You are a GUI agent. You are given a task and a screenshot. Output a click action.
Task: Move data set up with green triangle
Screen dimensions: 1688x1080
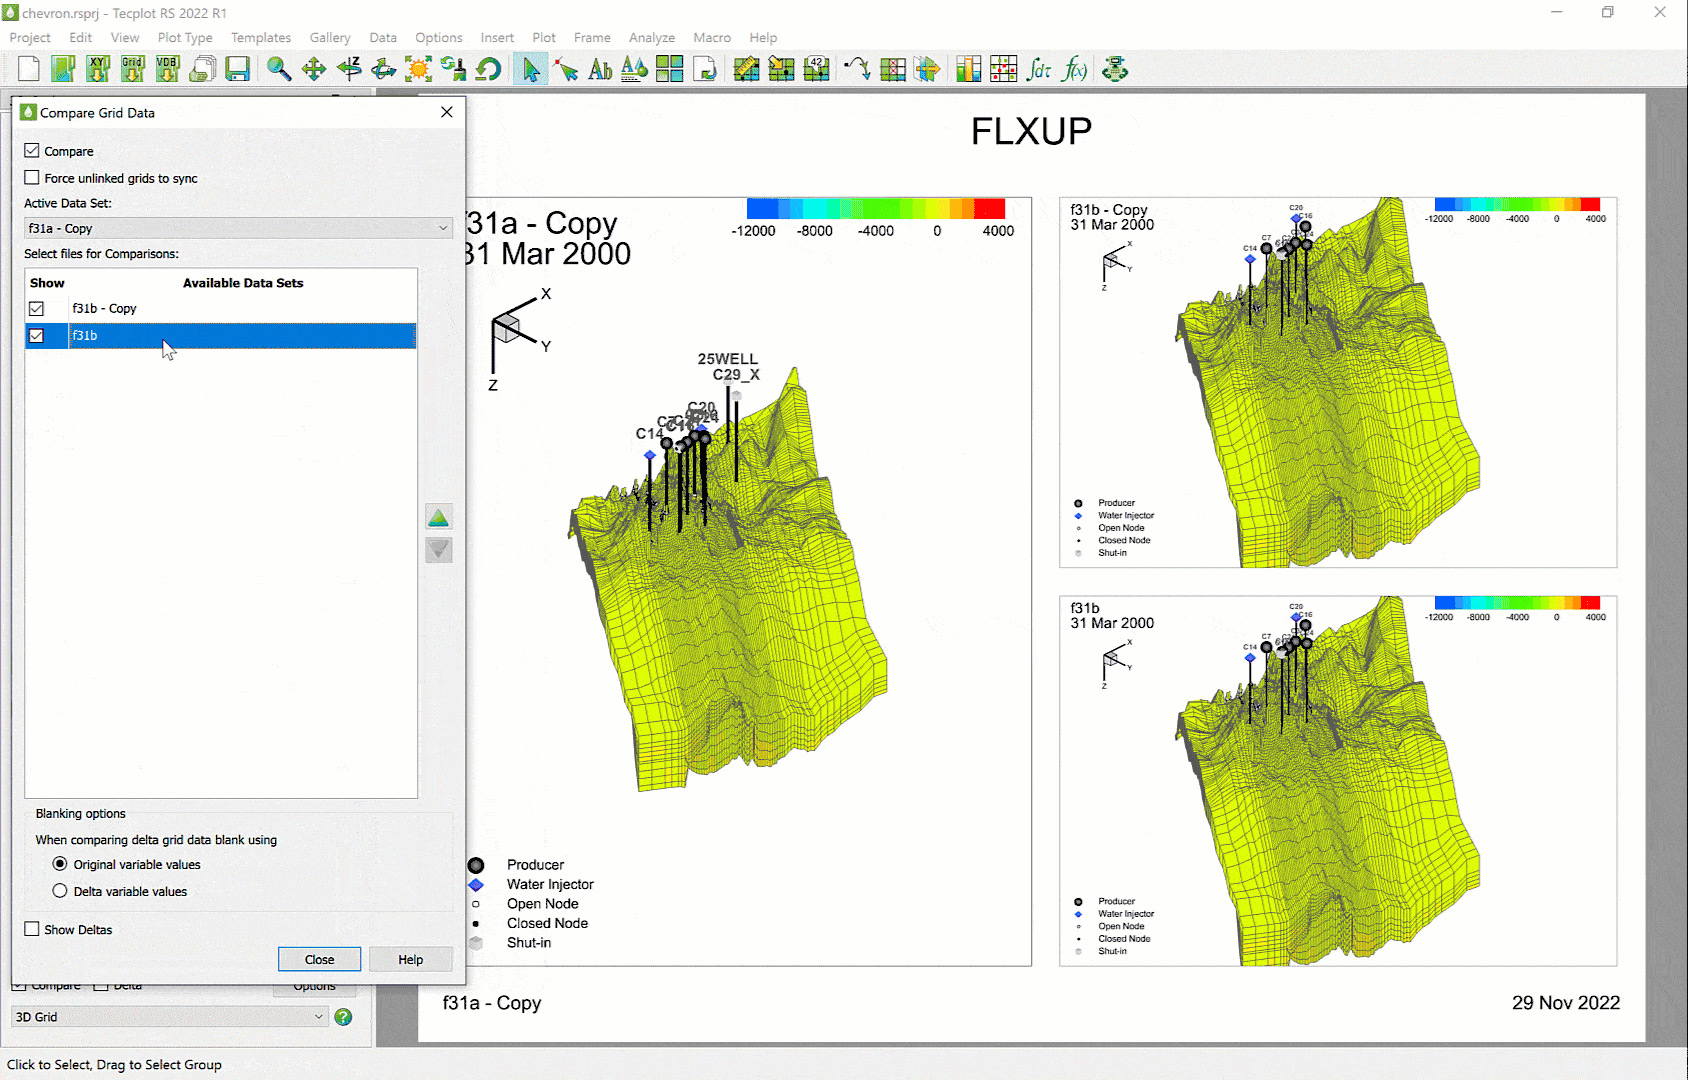439,517
